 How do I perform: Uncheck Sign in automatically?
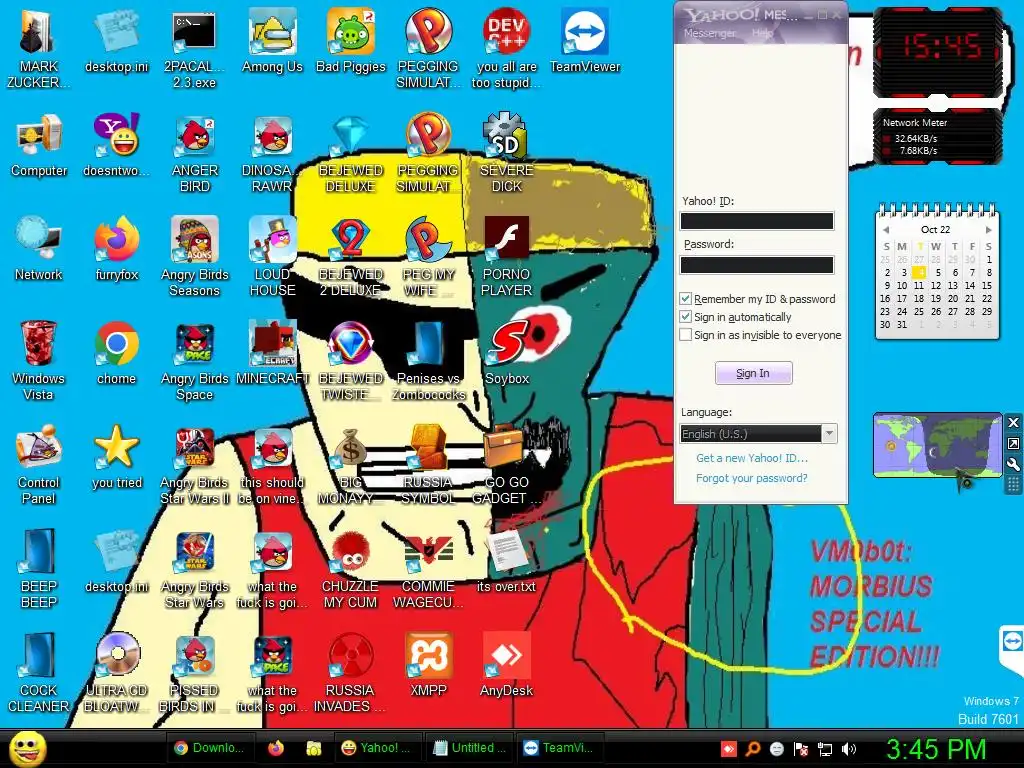pyautogui.click(x=686, y=317)
